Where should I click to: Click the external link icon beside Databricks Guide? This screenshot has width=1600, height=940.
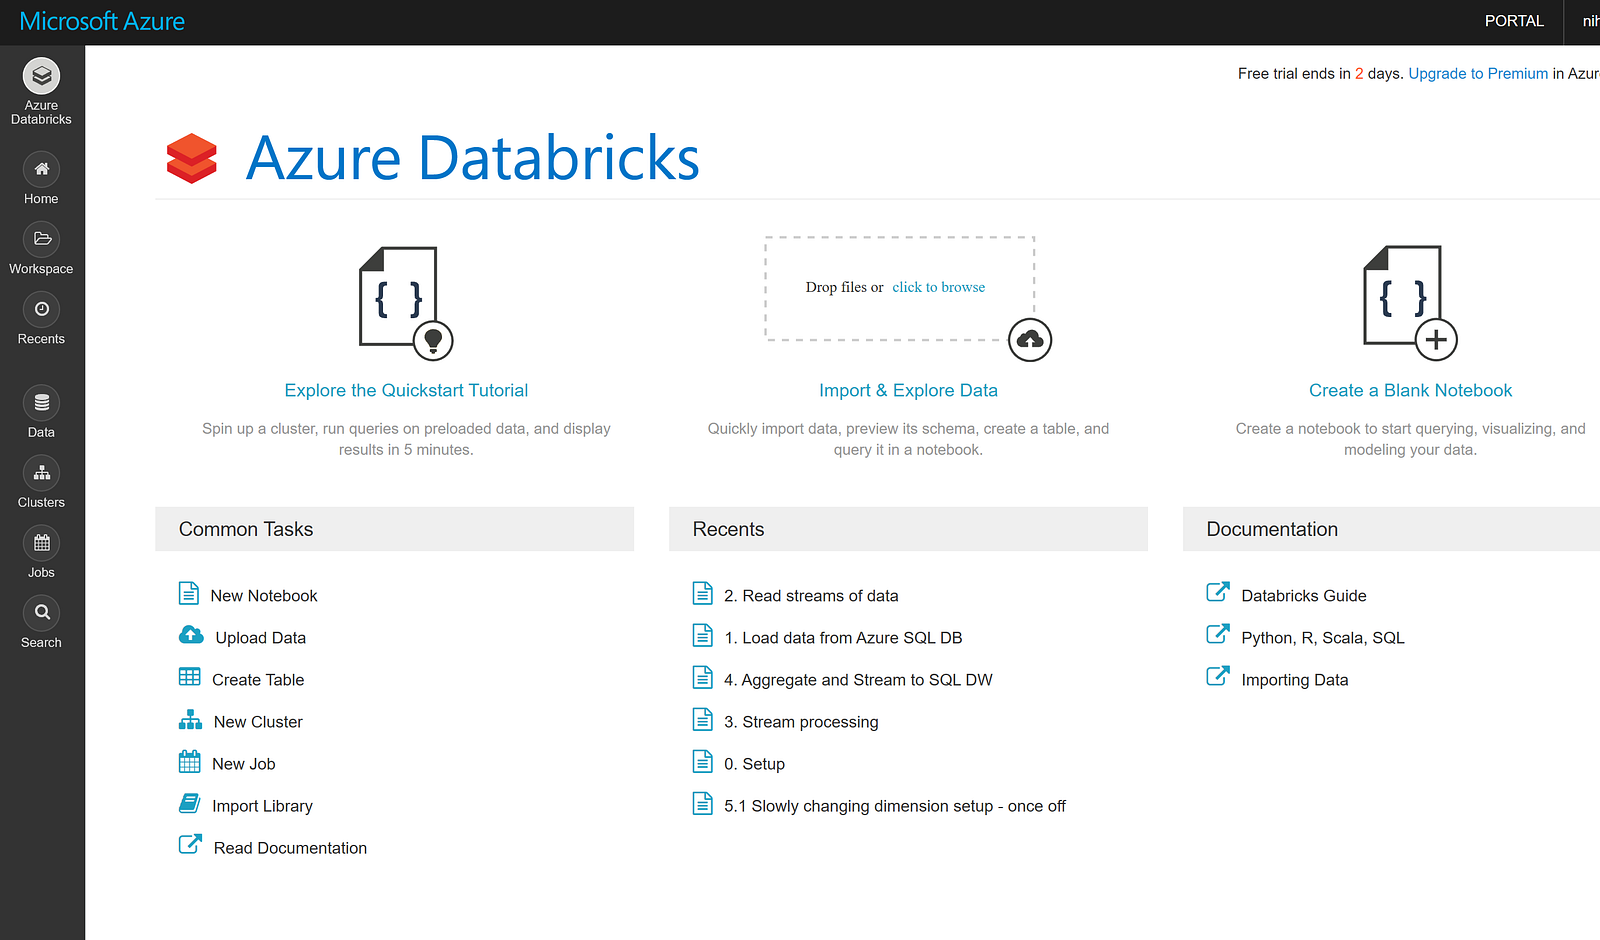click(1218, 592)
